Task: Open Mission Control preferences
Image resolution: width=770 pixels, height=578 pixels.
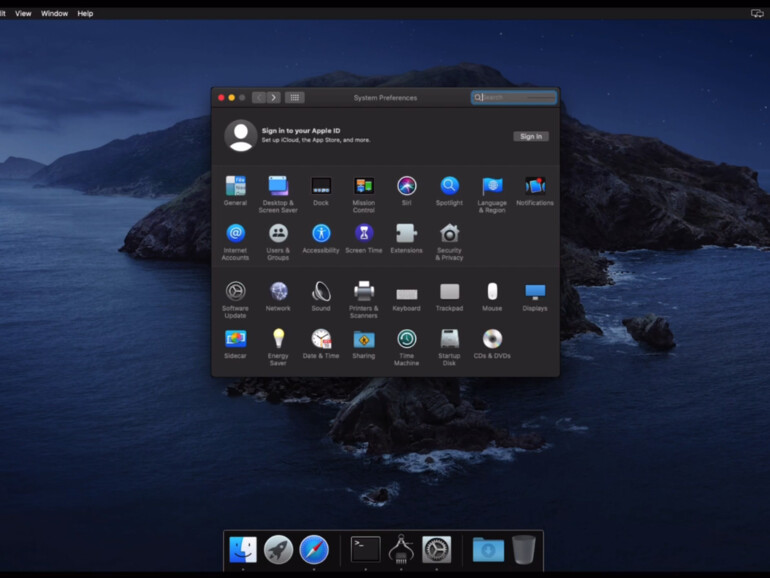Action: tap(364, 186)
